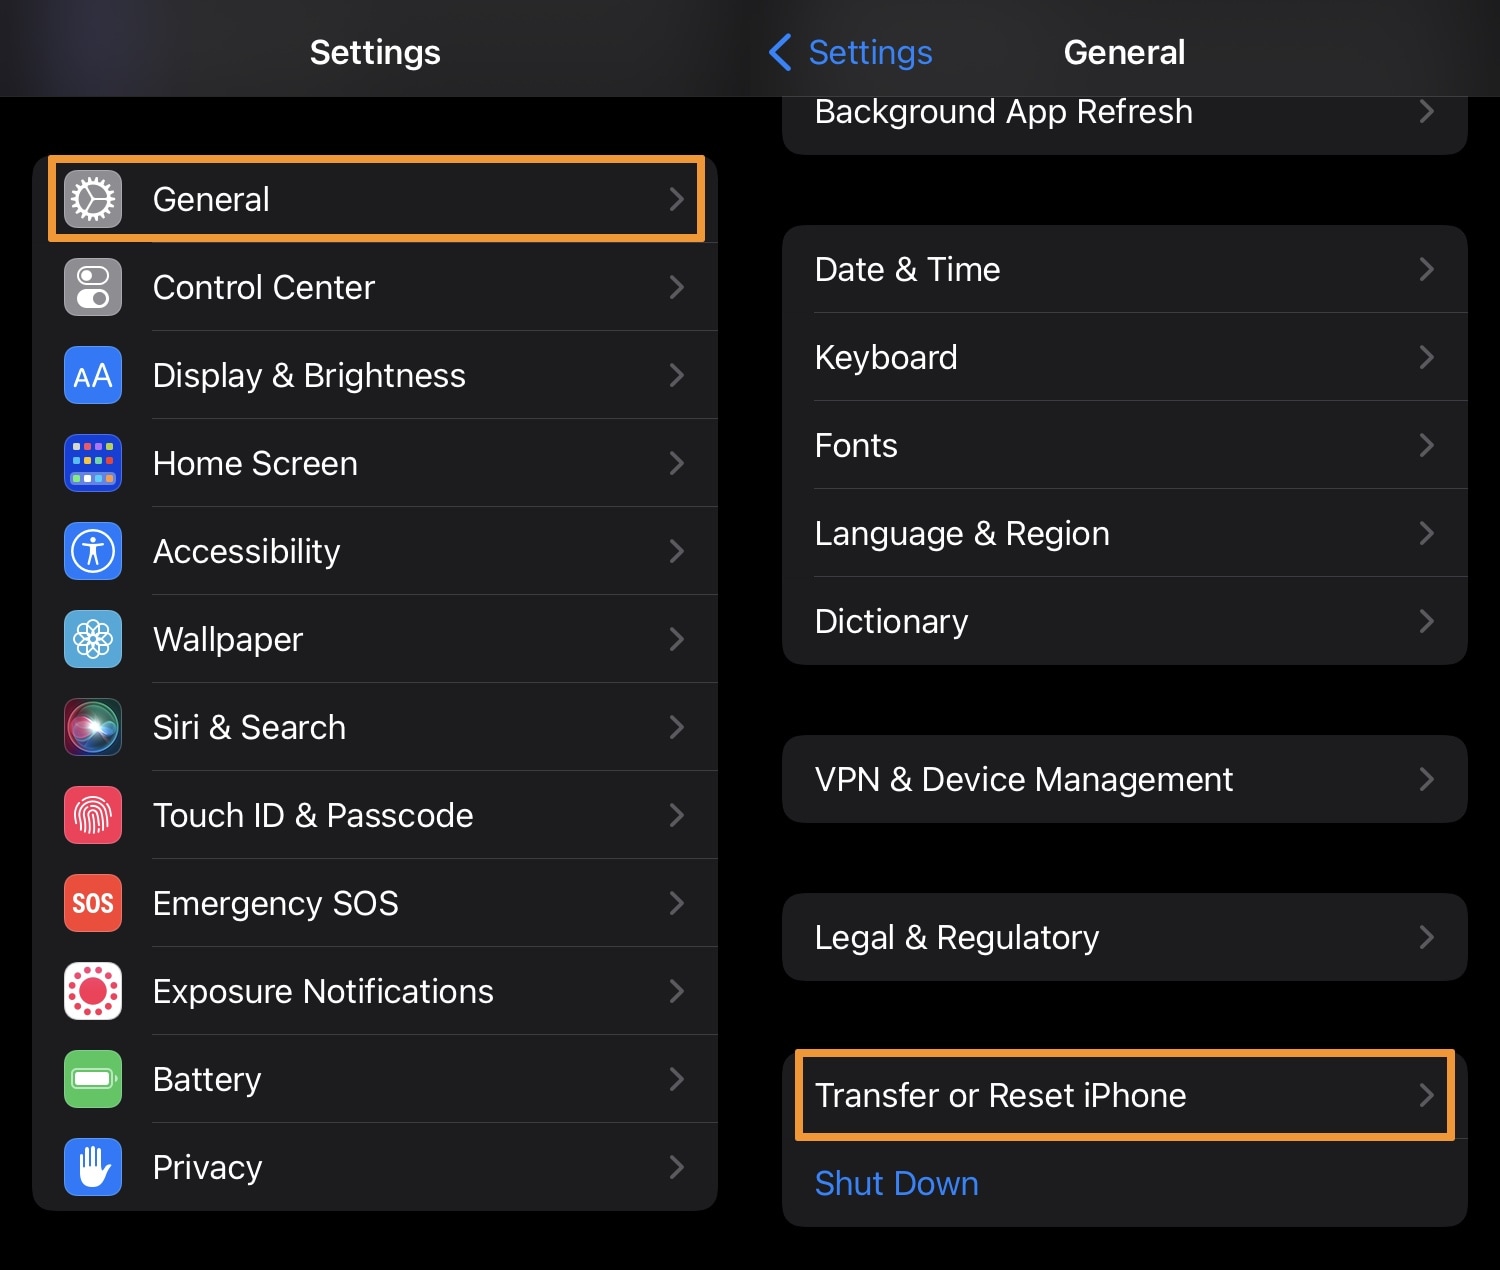Viewport: 1500px width, 1270px height.
Task: Click chevron on Exposure Notifications row
Action: (677, 991)
